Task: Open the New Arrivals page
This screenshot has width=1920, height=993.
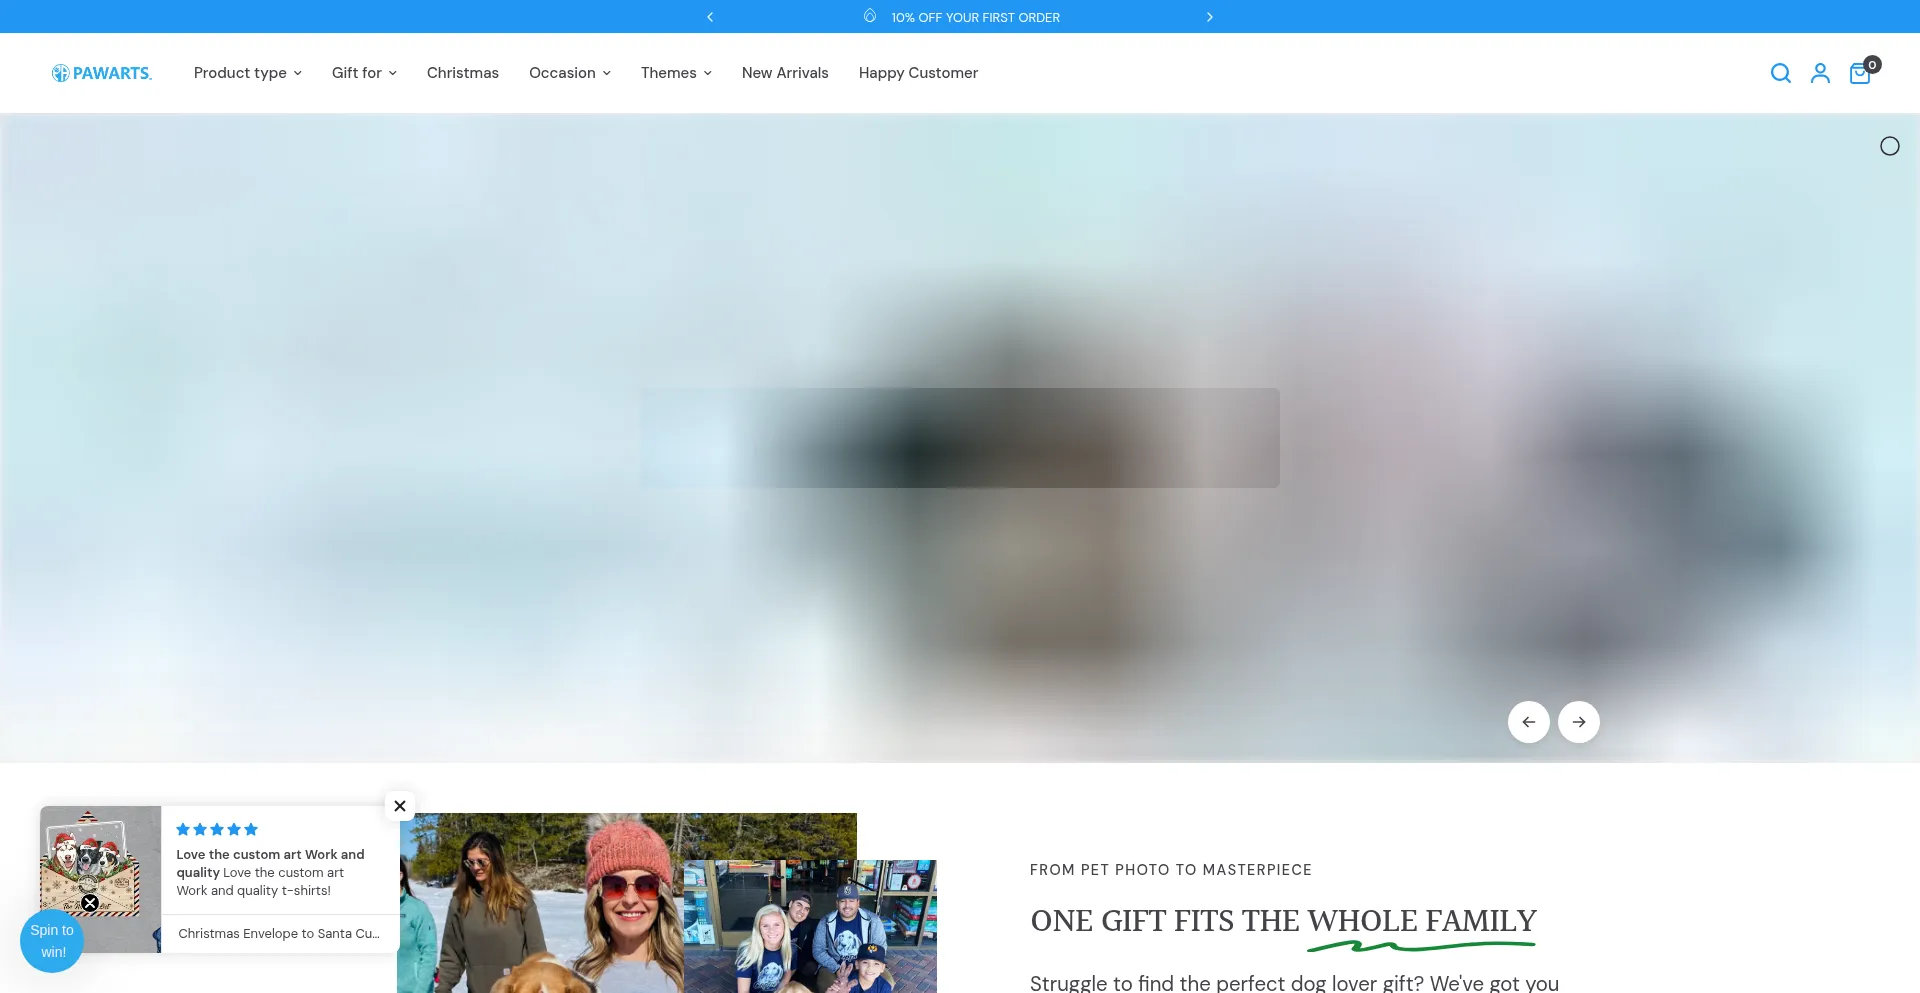Action: point(784,72)
